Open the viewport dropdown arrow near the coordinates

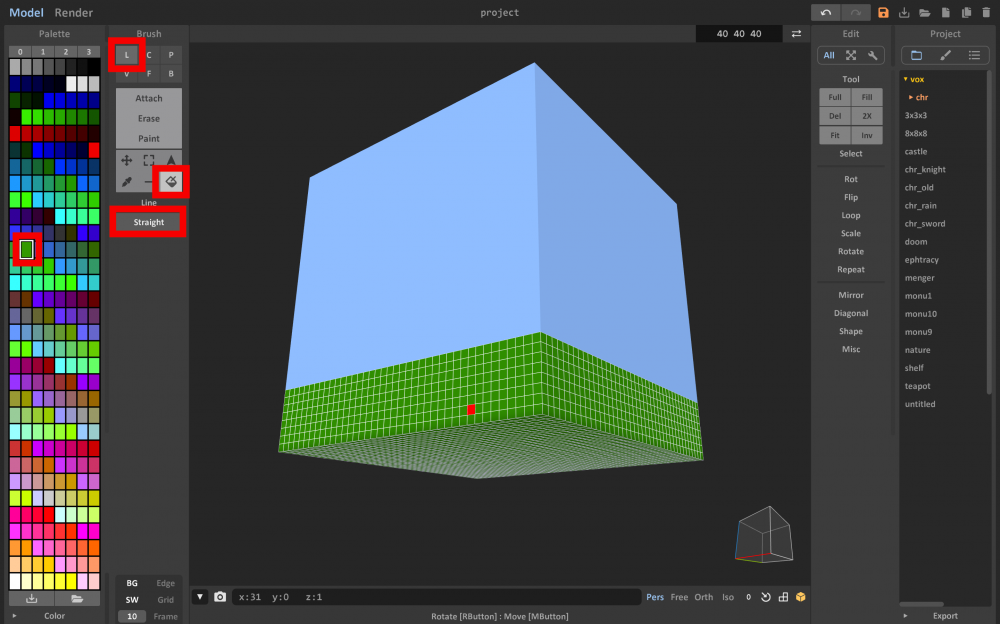point(199,596)
